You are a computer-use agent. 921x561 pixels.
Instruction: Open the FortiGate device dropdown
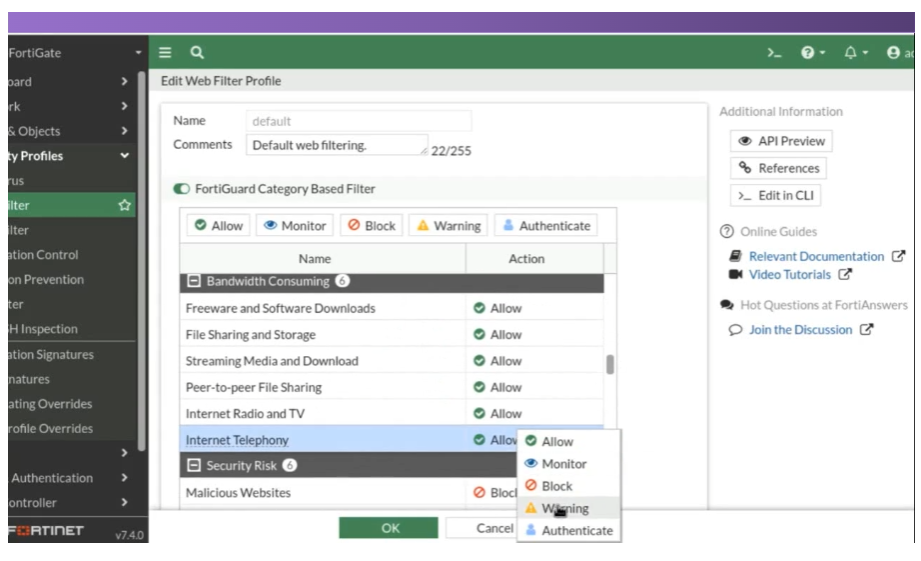pyautogui.click(x=138, y=53)
